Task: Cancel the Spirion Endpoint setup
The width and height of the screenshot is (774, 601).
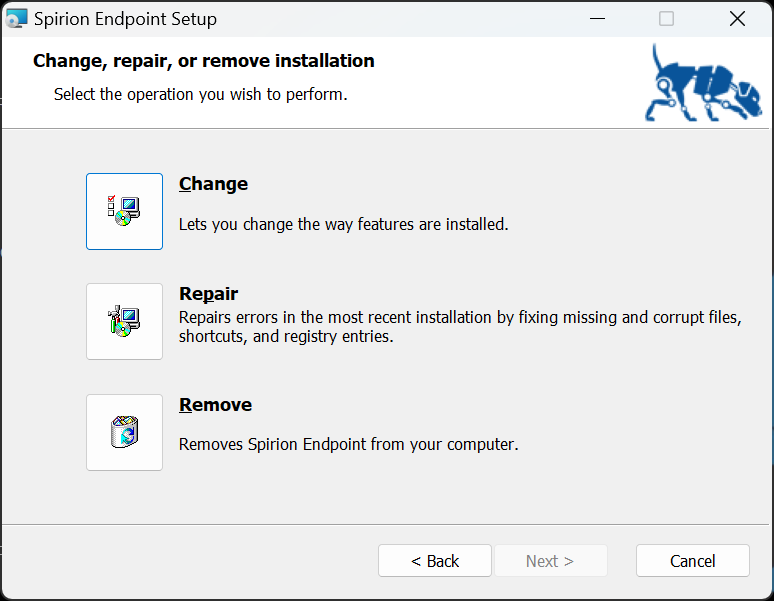Action: (692, 561)
